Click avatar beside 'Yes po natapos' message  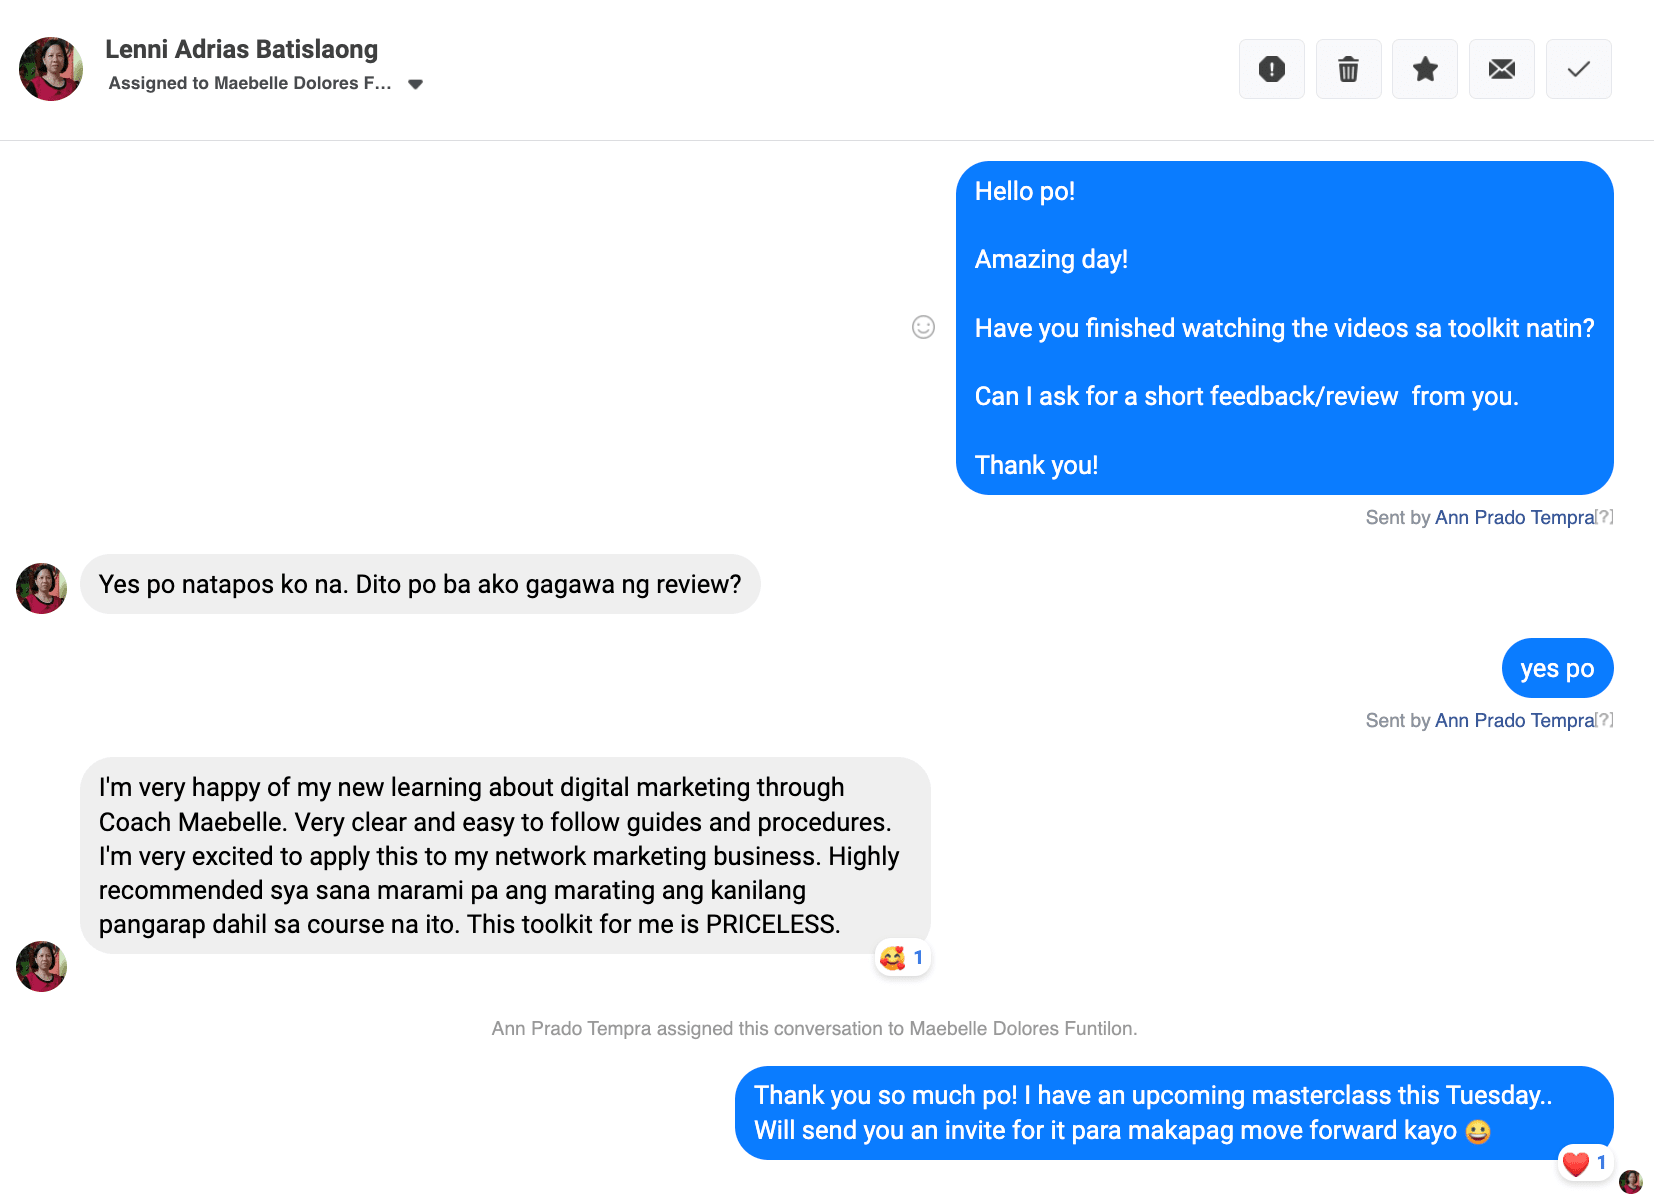[x=41, y=588]
